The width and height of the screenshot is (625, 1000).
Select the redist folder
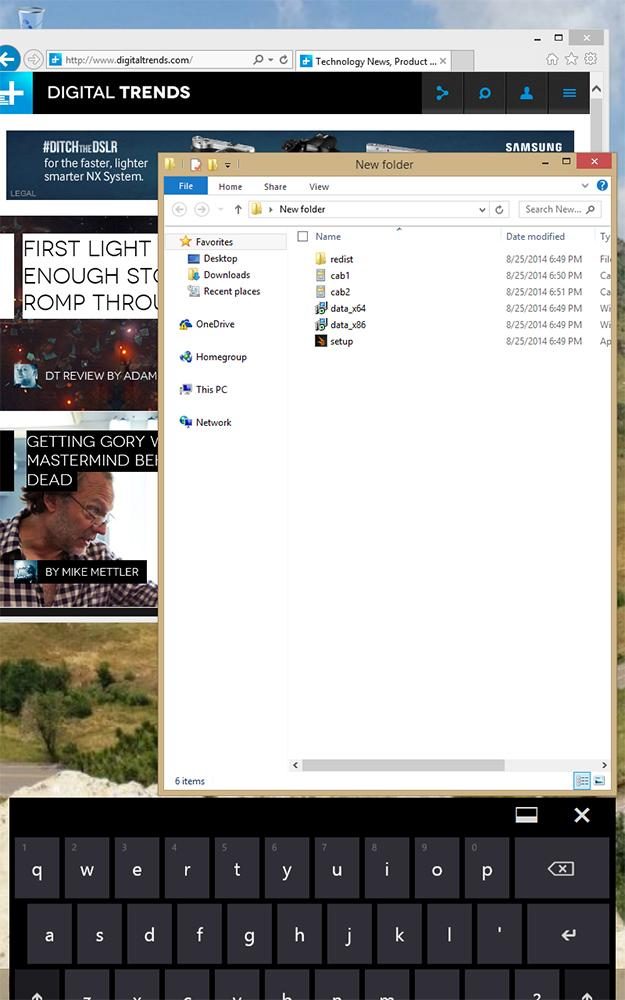point(341,259)
